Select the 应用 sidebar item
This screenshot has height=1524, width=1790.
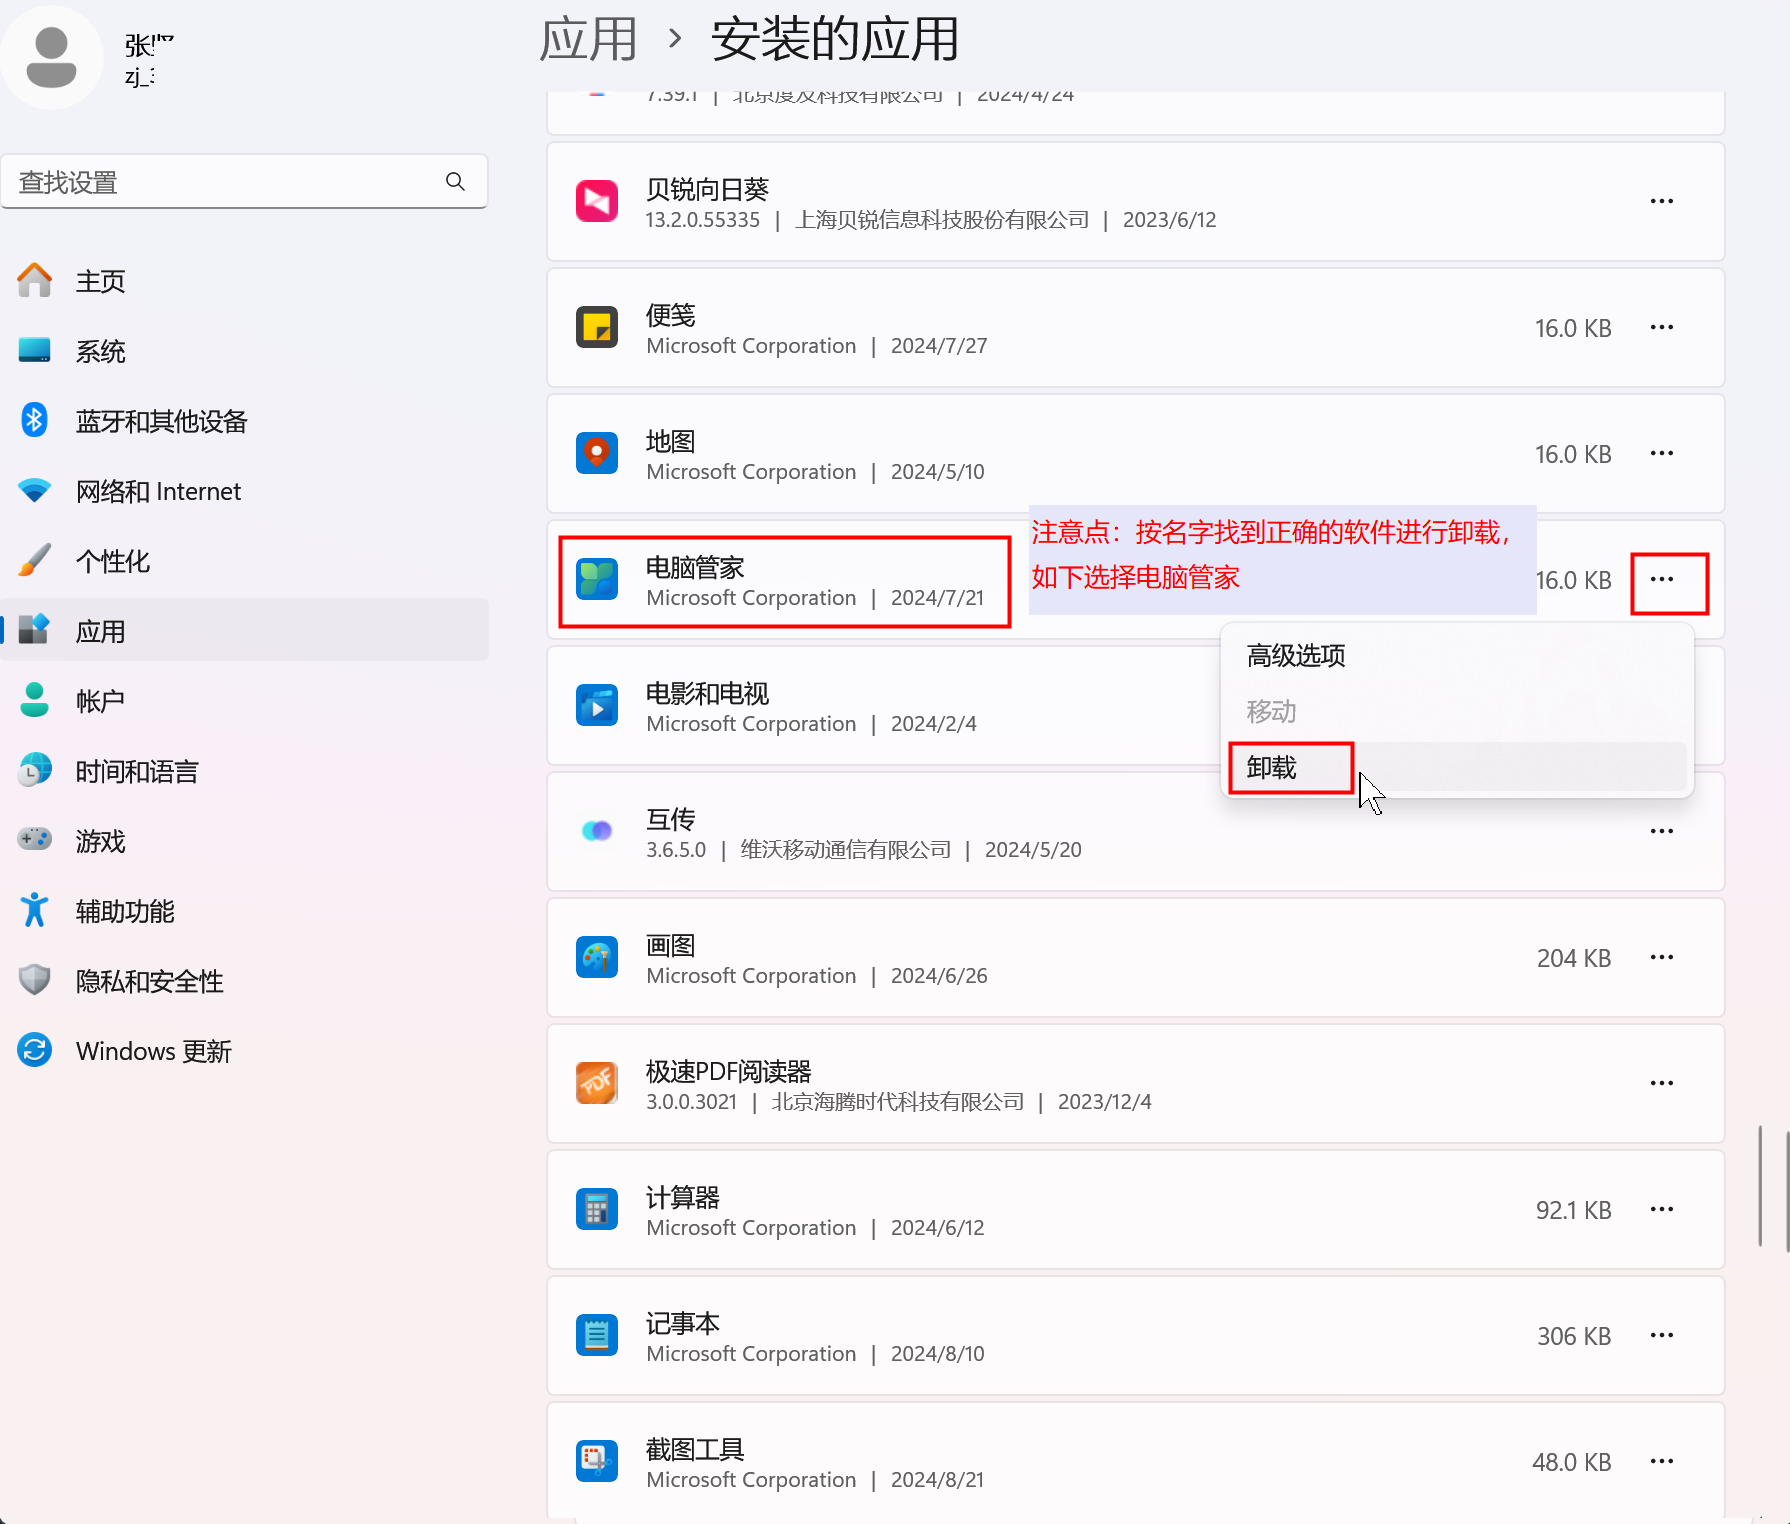(245, 631)
